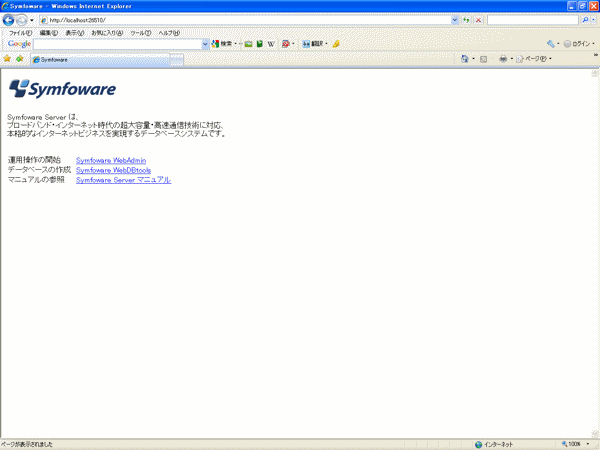Image resolution: width=600 pixels, height=450 pixels.
Task: Click the Favorites Center star icon
Action: [8, 59]
